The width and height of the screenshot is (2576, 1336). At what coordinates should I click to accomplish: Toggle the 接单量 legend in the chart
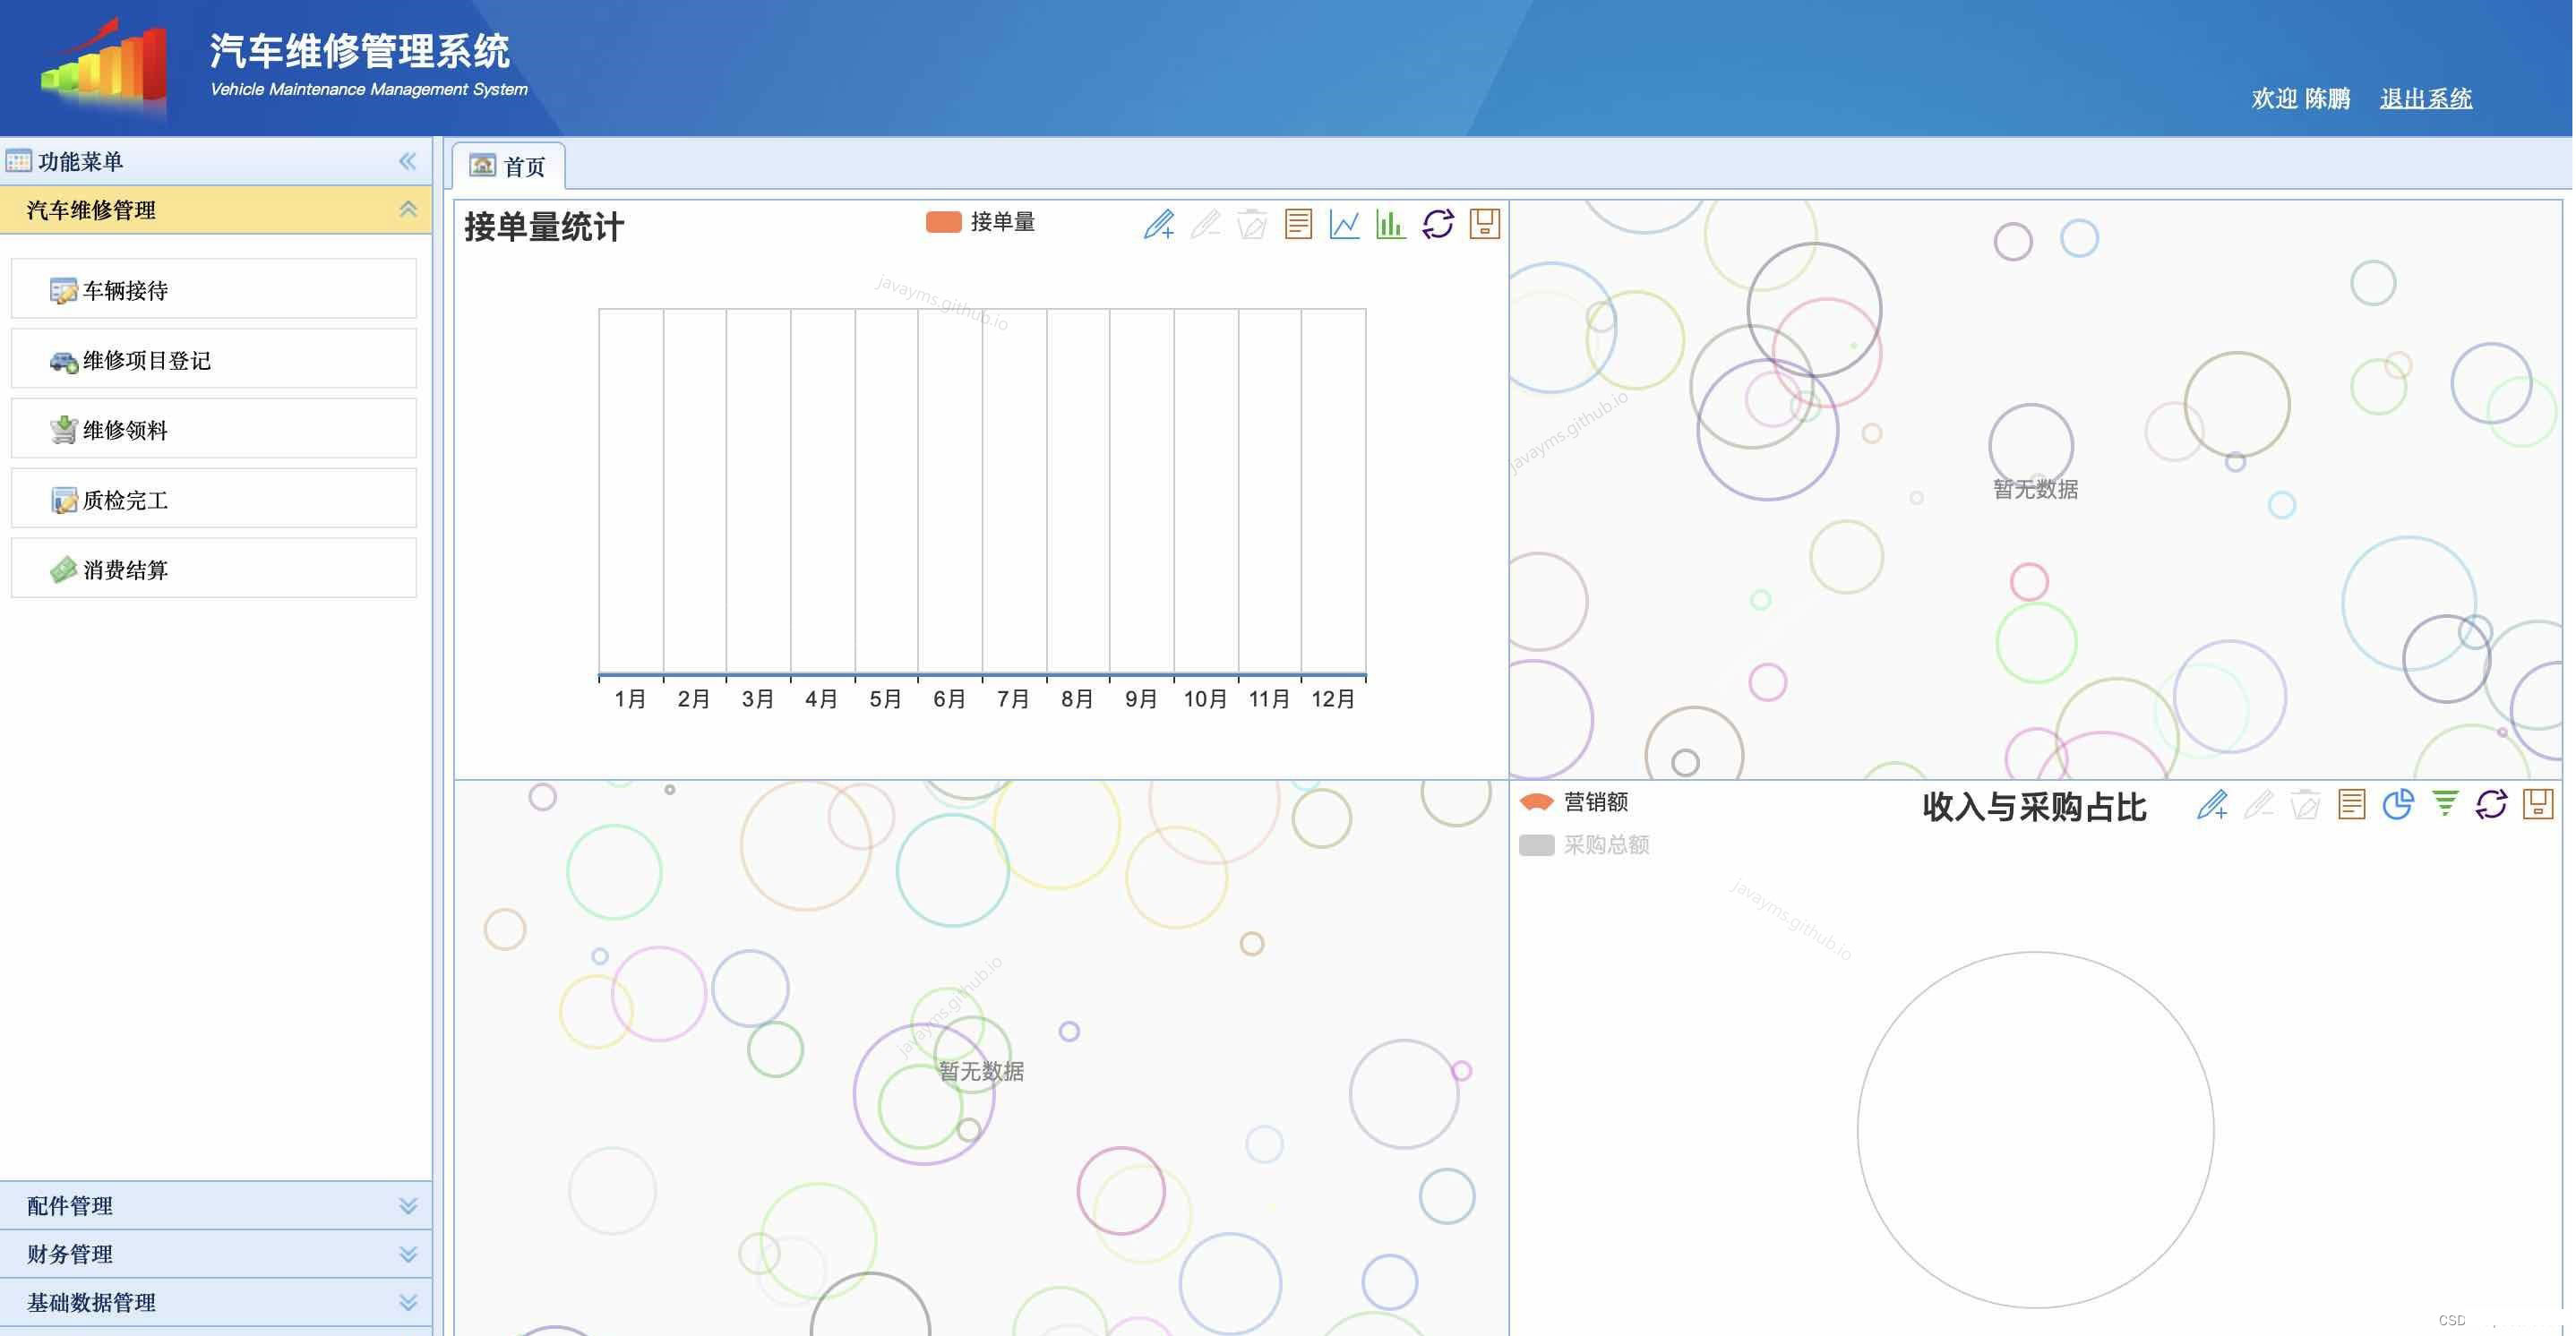981,221
